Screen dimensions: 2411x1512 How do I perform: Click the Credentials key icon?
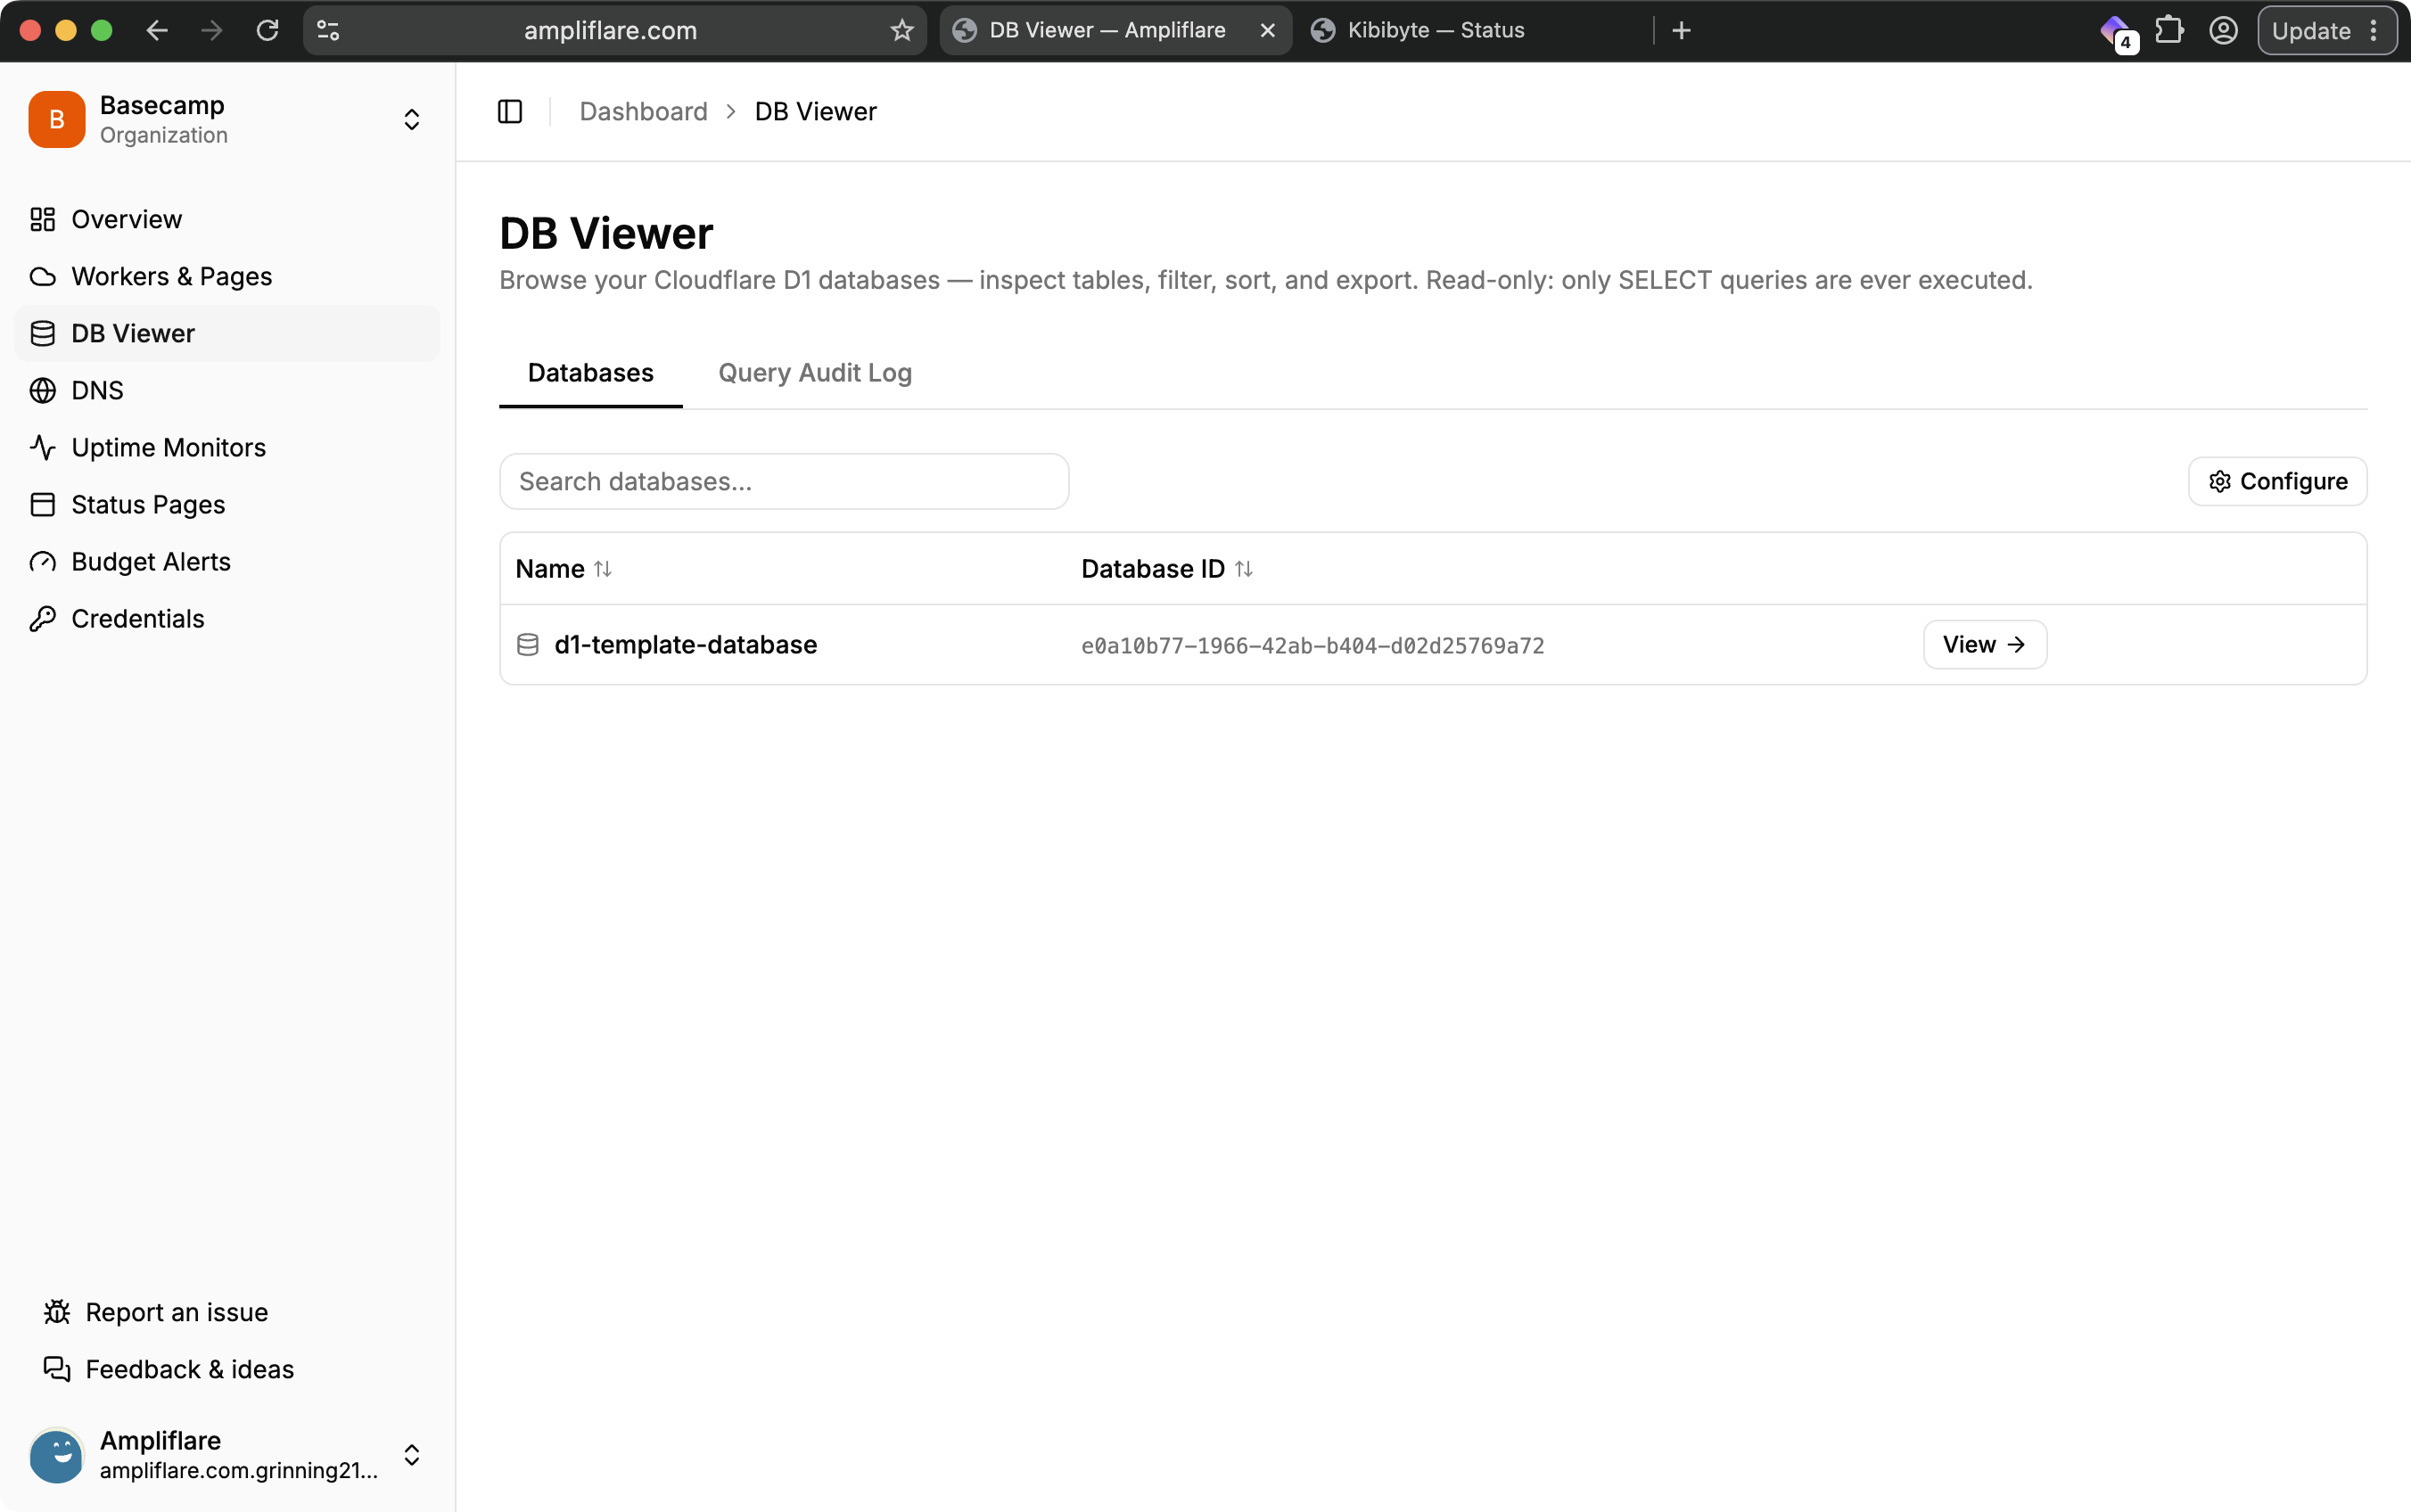click(x=42, y=618)
